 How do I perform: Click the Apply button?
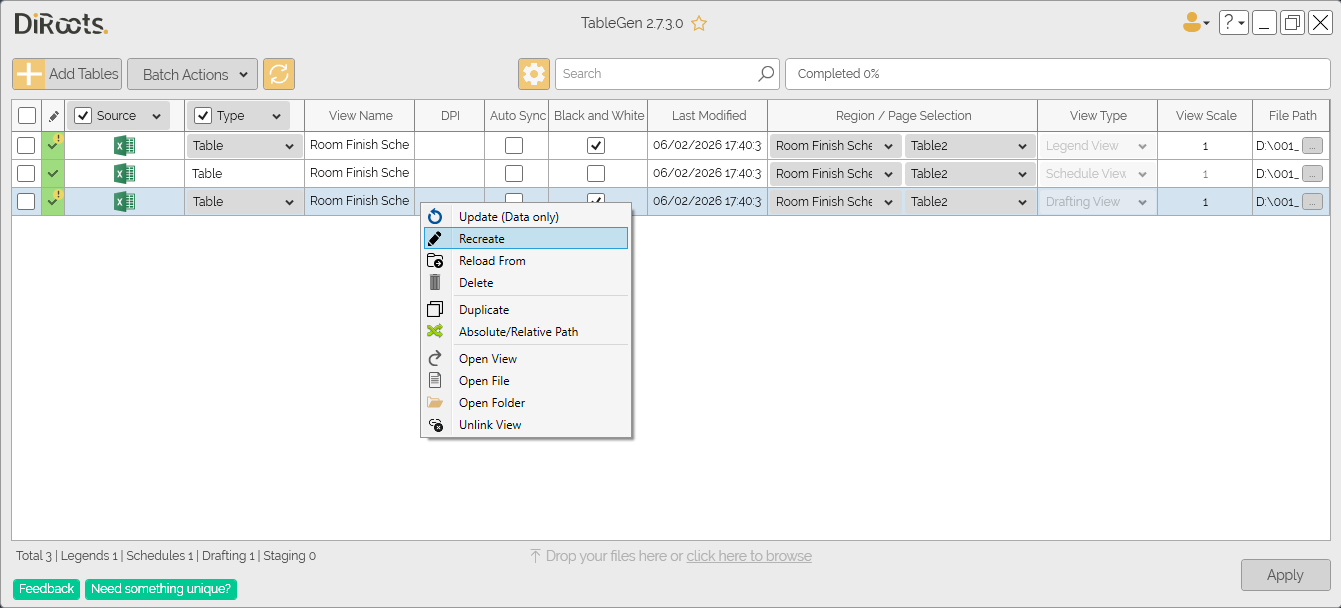point(1285,575)
